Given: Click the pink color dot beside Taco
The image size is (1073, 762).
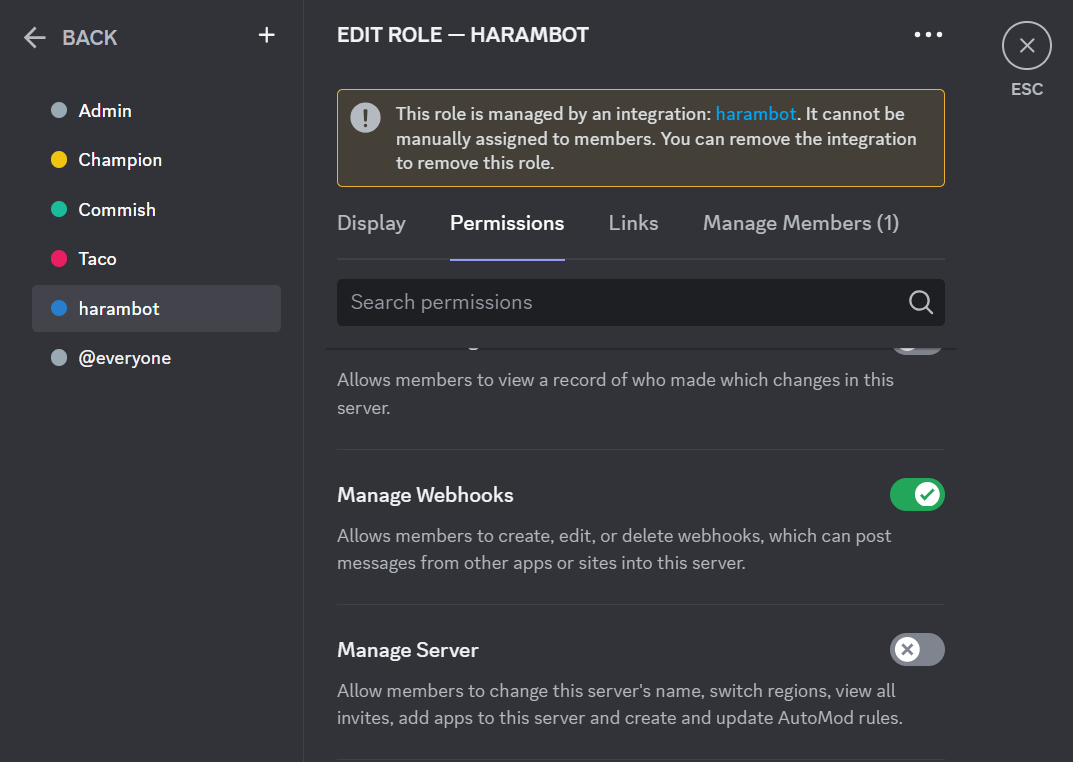Looking at the screenshot, I should click(59, 259).
